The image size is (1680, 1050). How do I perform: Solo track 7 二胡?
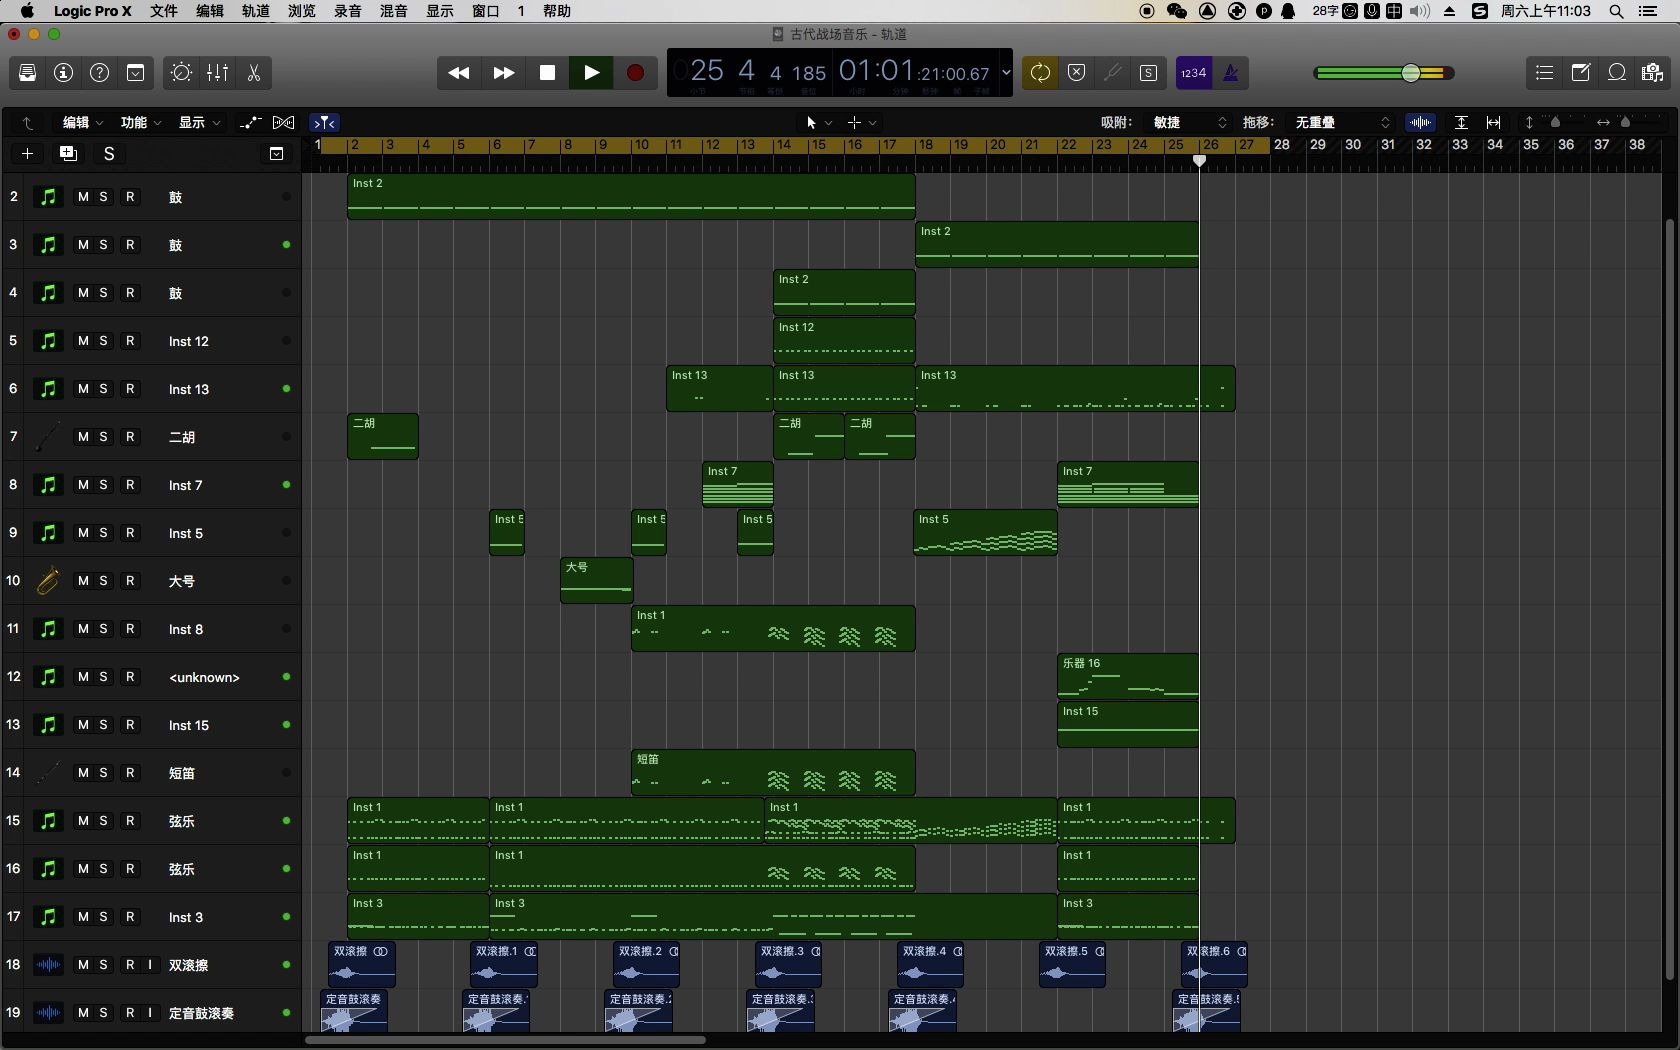103,437
